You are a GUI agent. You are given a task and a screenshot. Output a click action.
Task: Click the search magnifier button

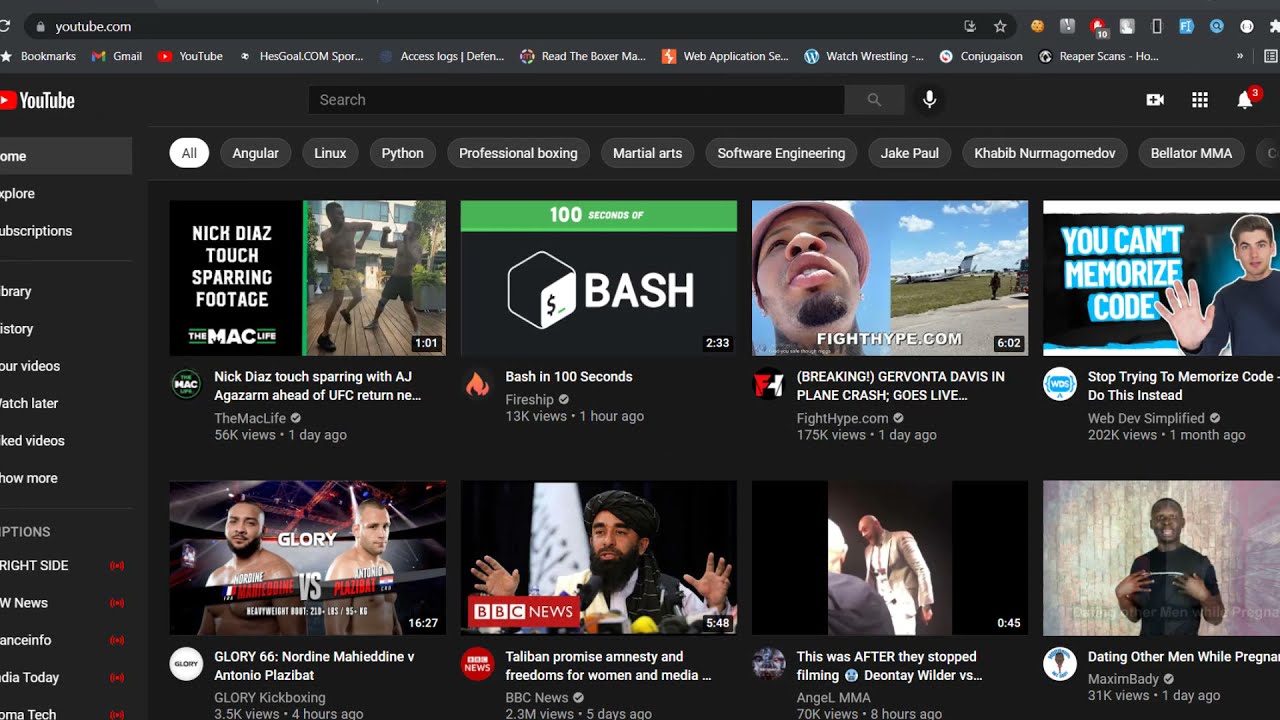[874, 100]
